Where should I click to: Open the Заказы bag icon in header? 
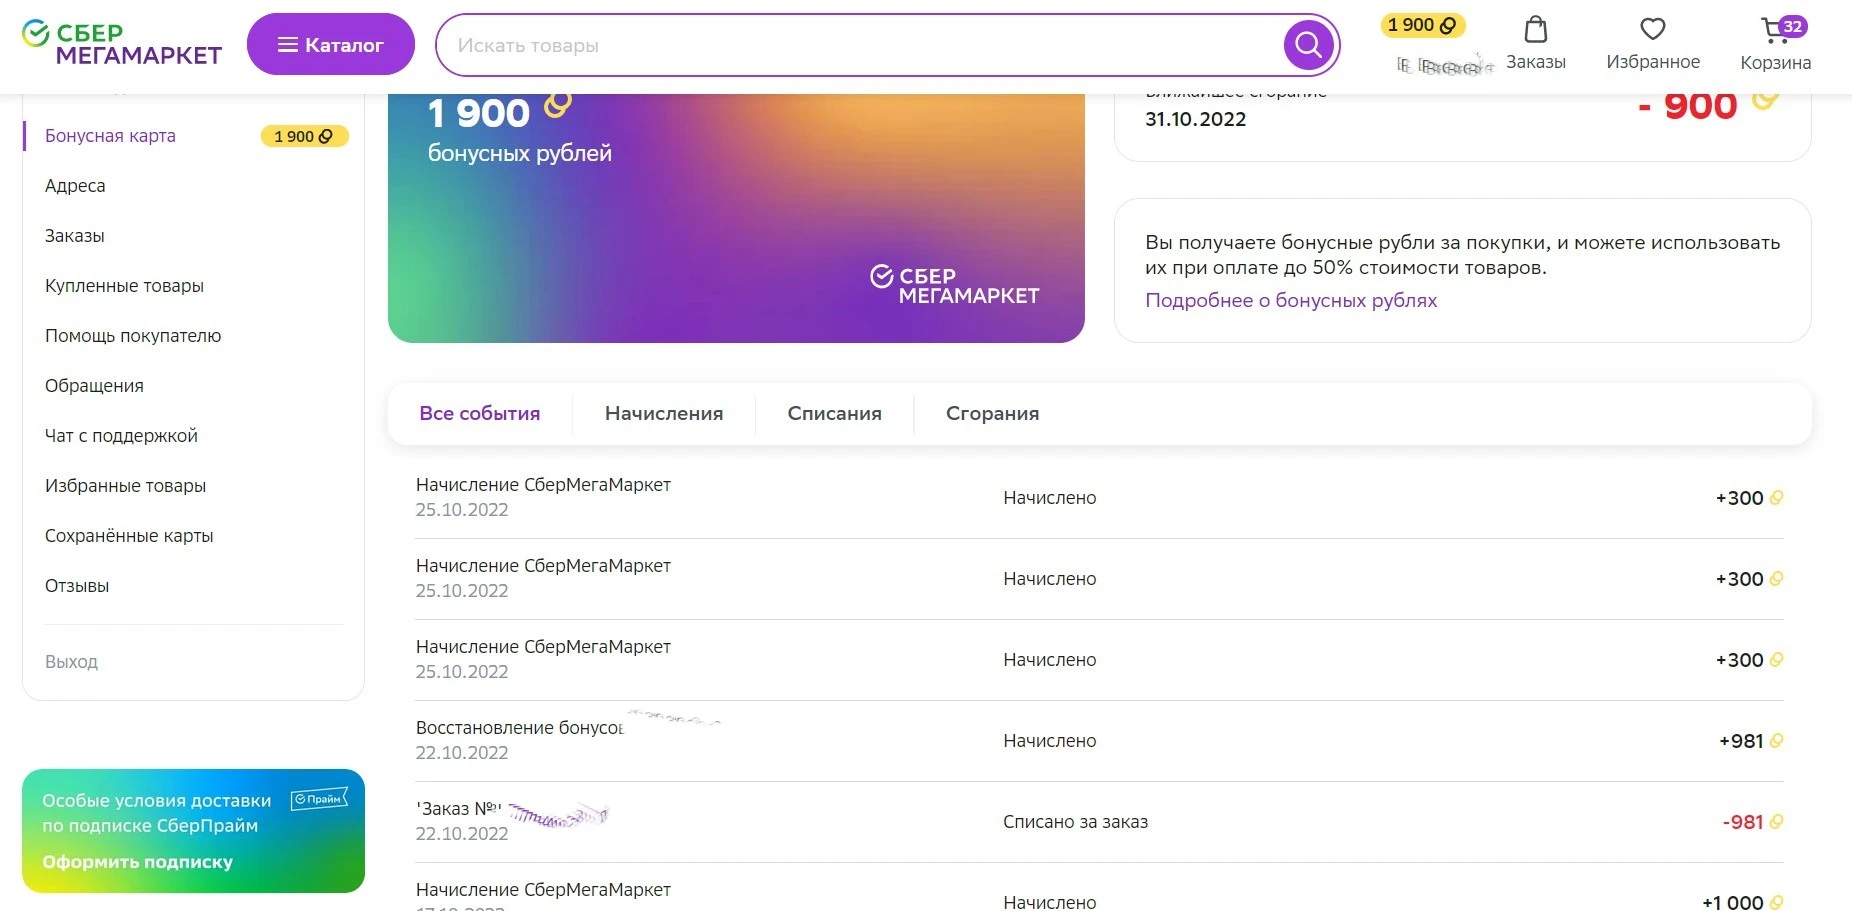pyautogui.click(x=1536, y=30)
